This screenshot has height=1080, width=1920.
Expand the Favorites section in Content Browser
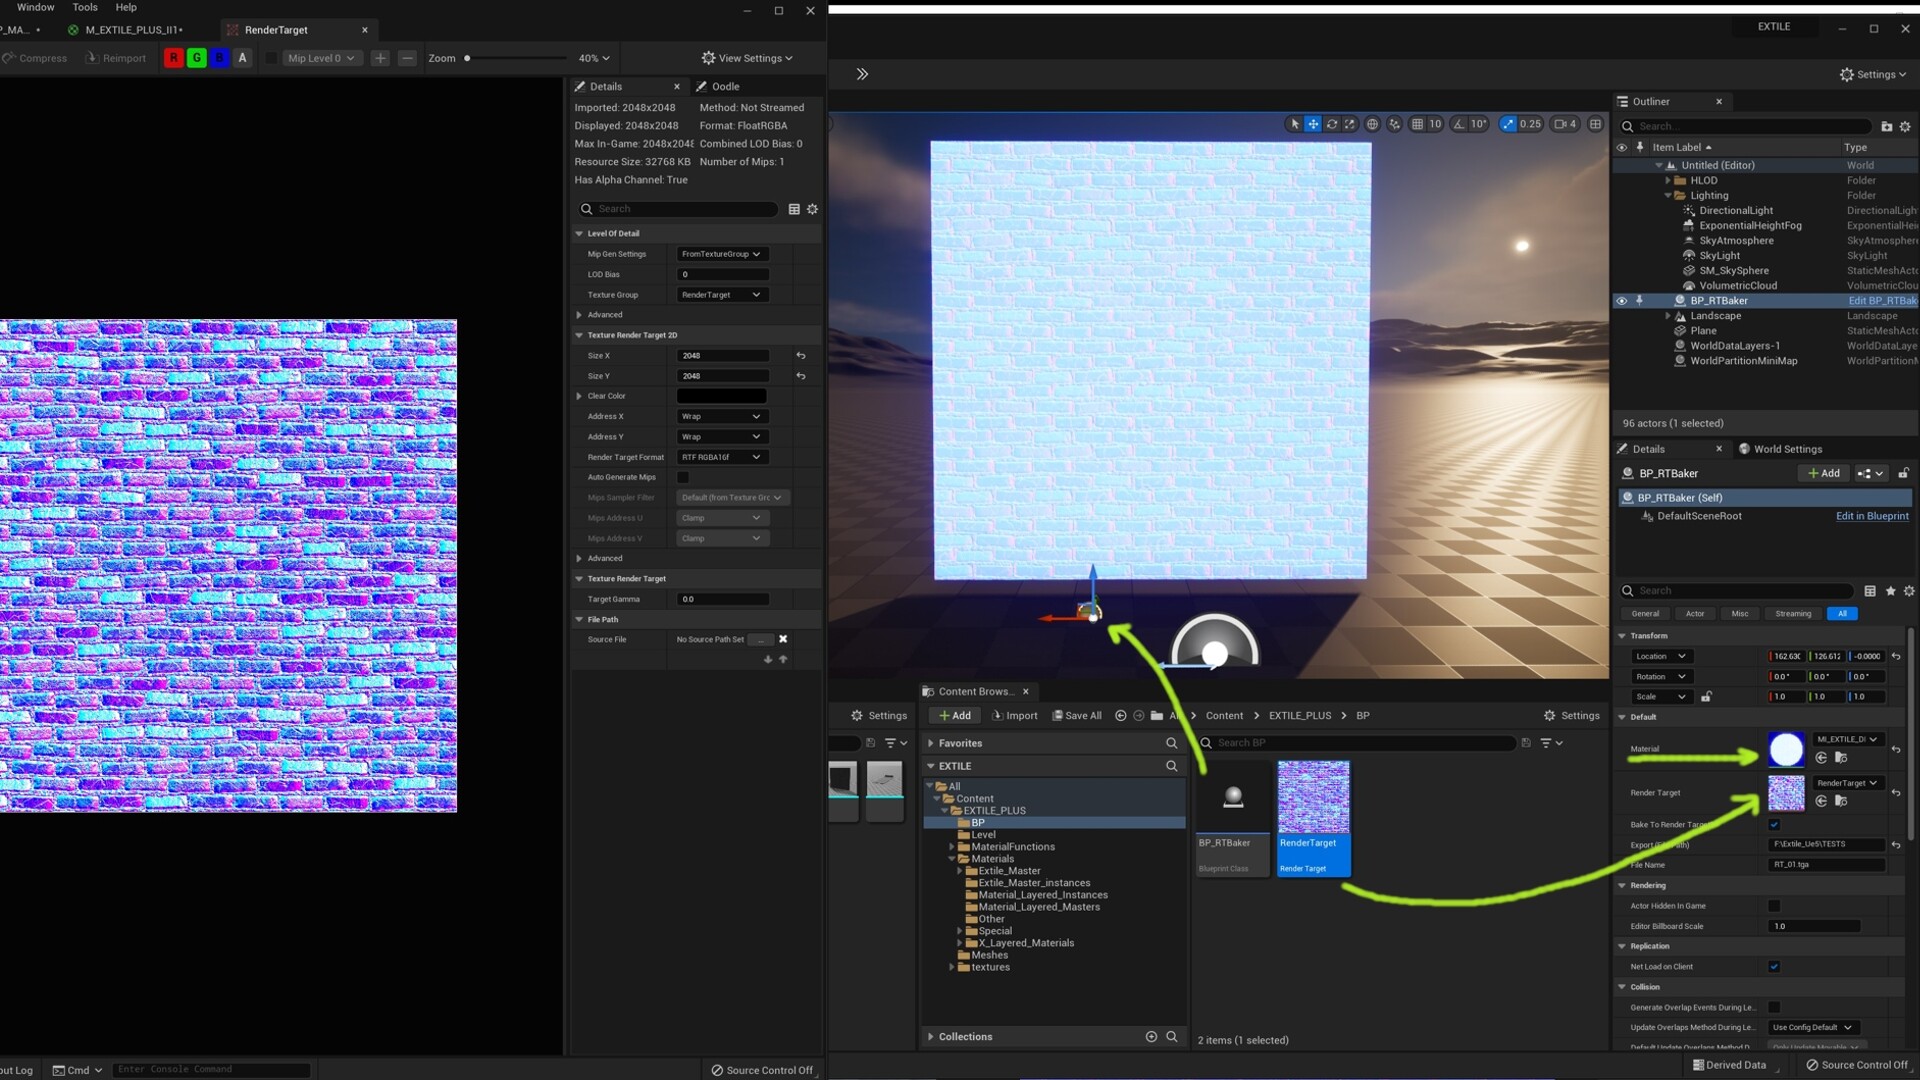coord(931,743)
